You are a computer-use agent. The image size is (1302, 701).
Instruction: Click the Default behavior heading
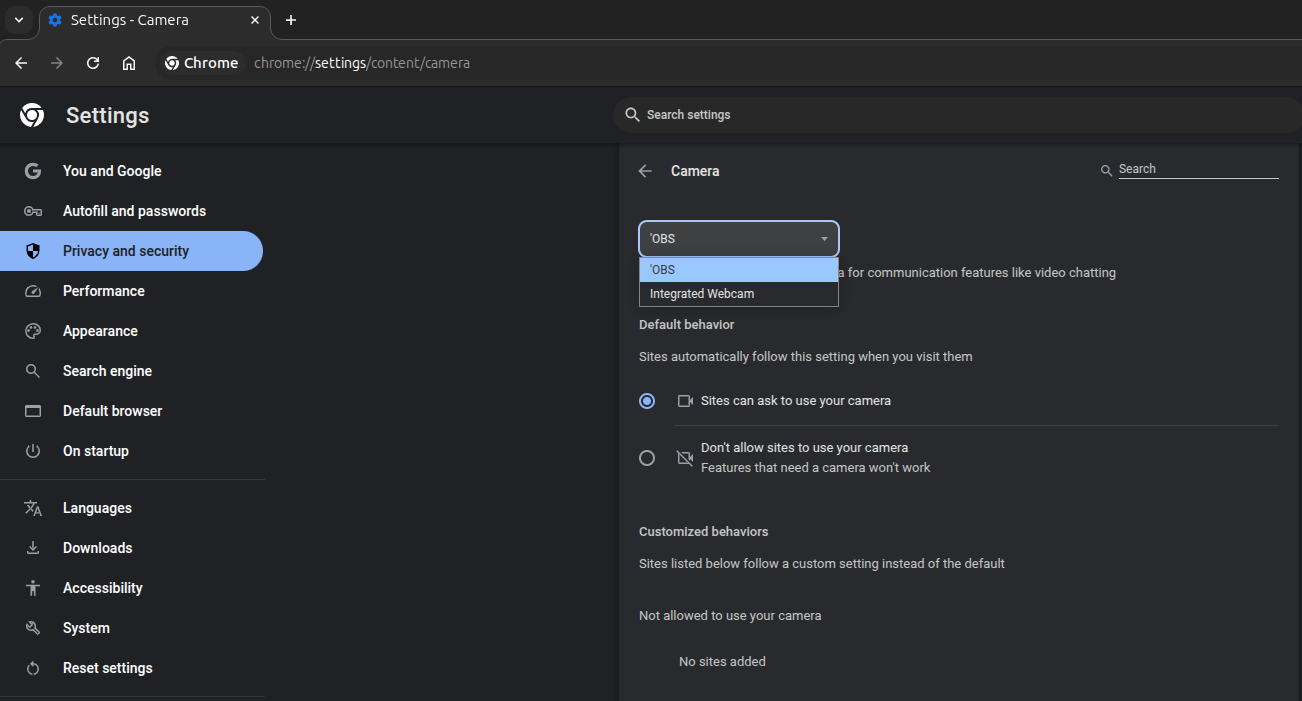point(687,325)
